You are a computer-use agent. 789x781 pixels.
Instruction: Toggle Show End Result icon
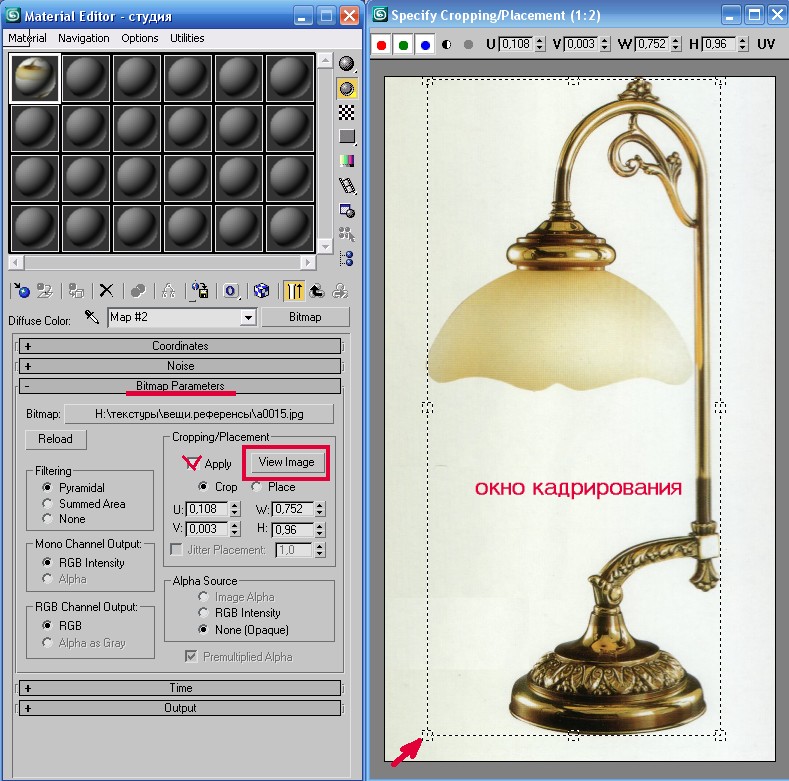(294, 291)
